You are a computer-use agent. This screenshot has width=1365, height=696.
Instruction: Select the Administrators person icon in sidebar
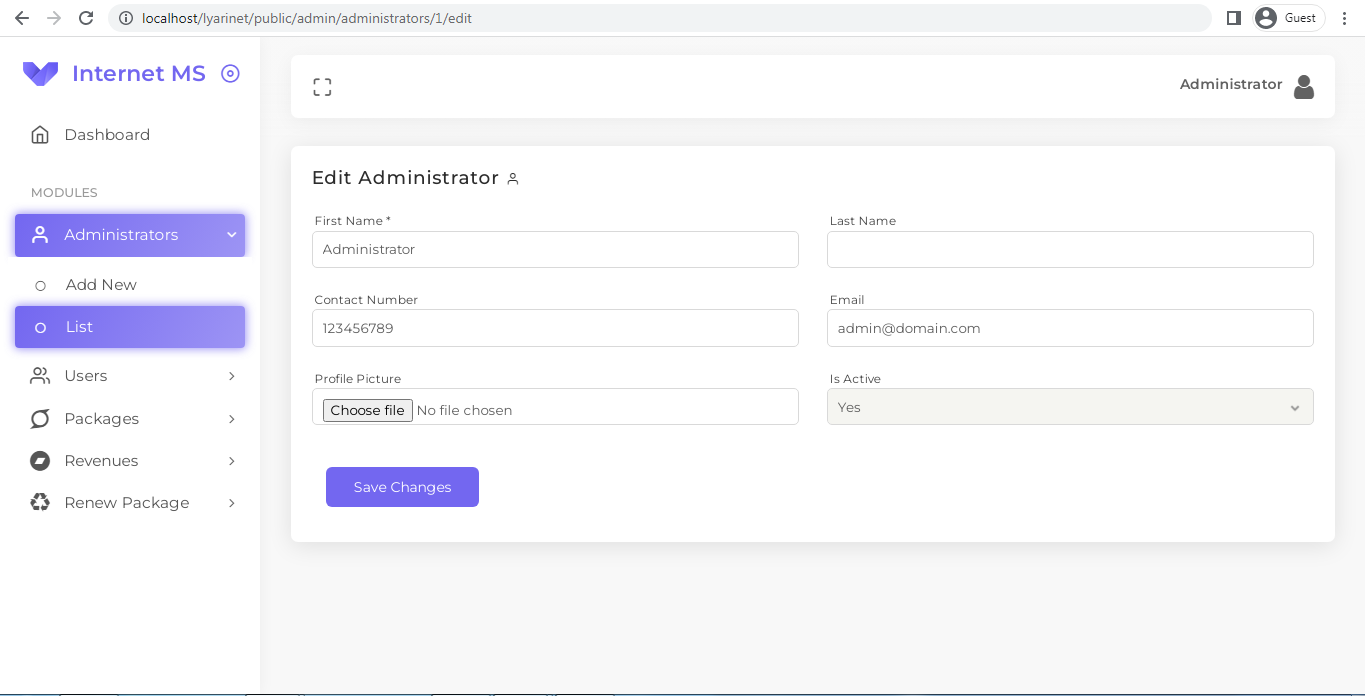click(40, 234)
